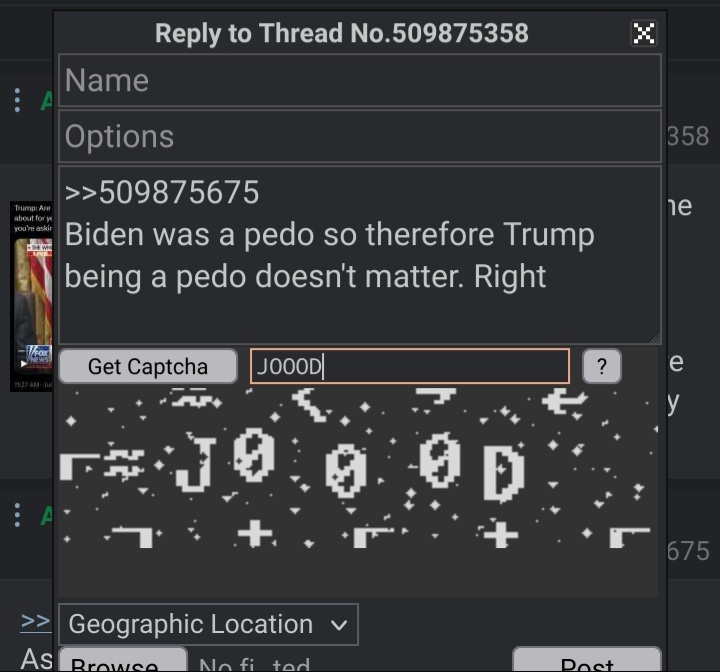Click the Options input field
Viewport: 720px width, 672px height.
coord(360,136)
